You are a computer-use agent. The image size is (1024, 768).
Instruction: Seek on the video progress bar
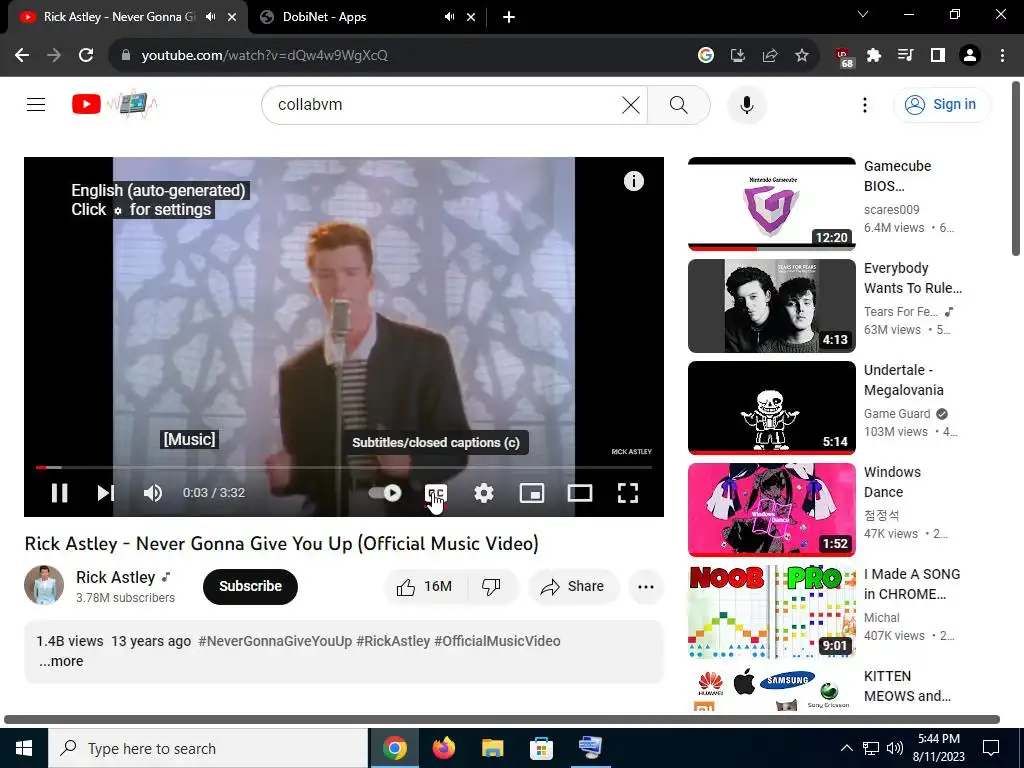[344, 468]
